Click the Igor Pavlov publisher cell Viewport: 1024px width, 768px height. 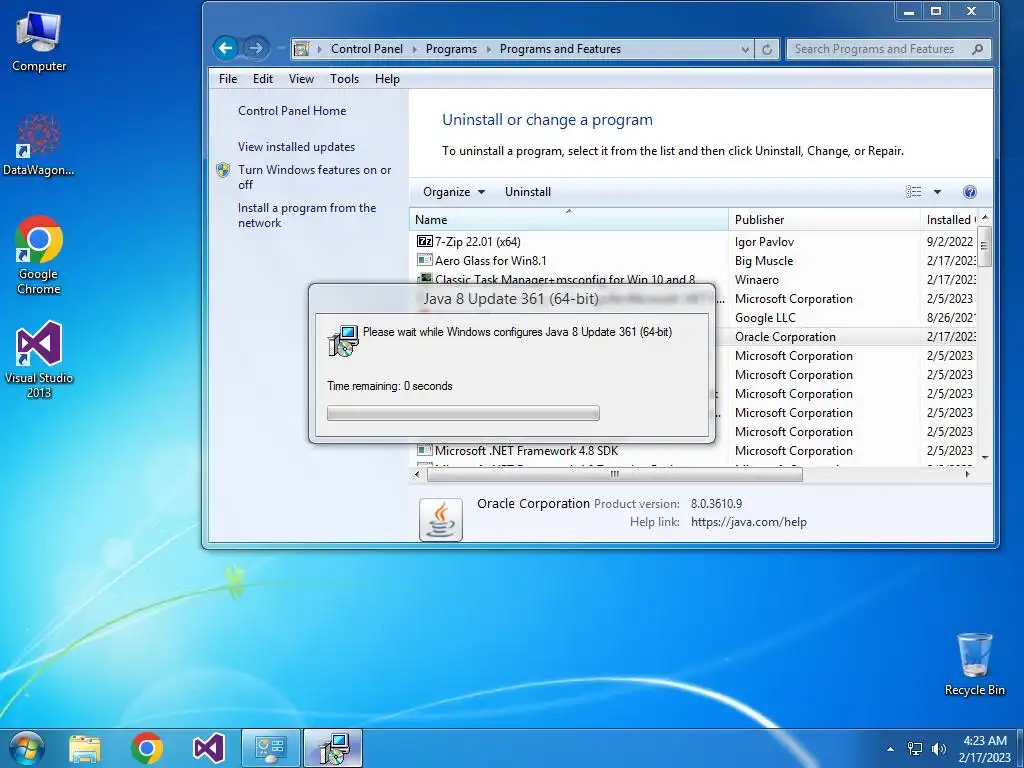[764, 242]
